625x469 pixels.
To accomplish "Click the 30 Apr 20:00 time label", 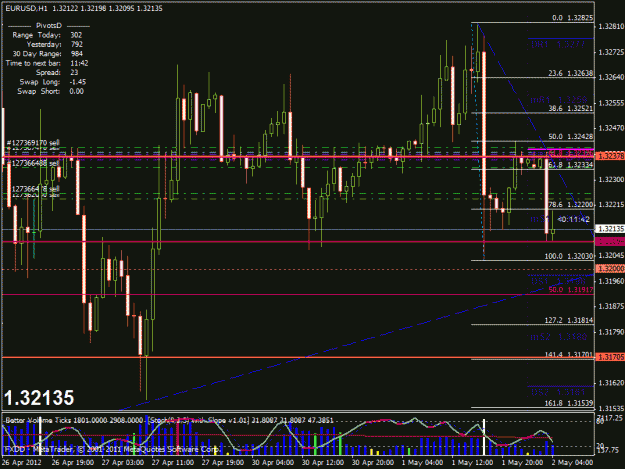I will click(x=373, y=463).
